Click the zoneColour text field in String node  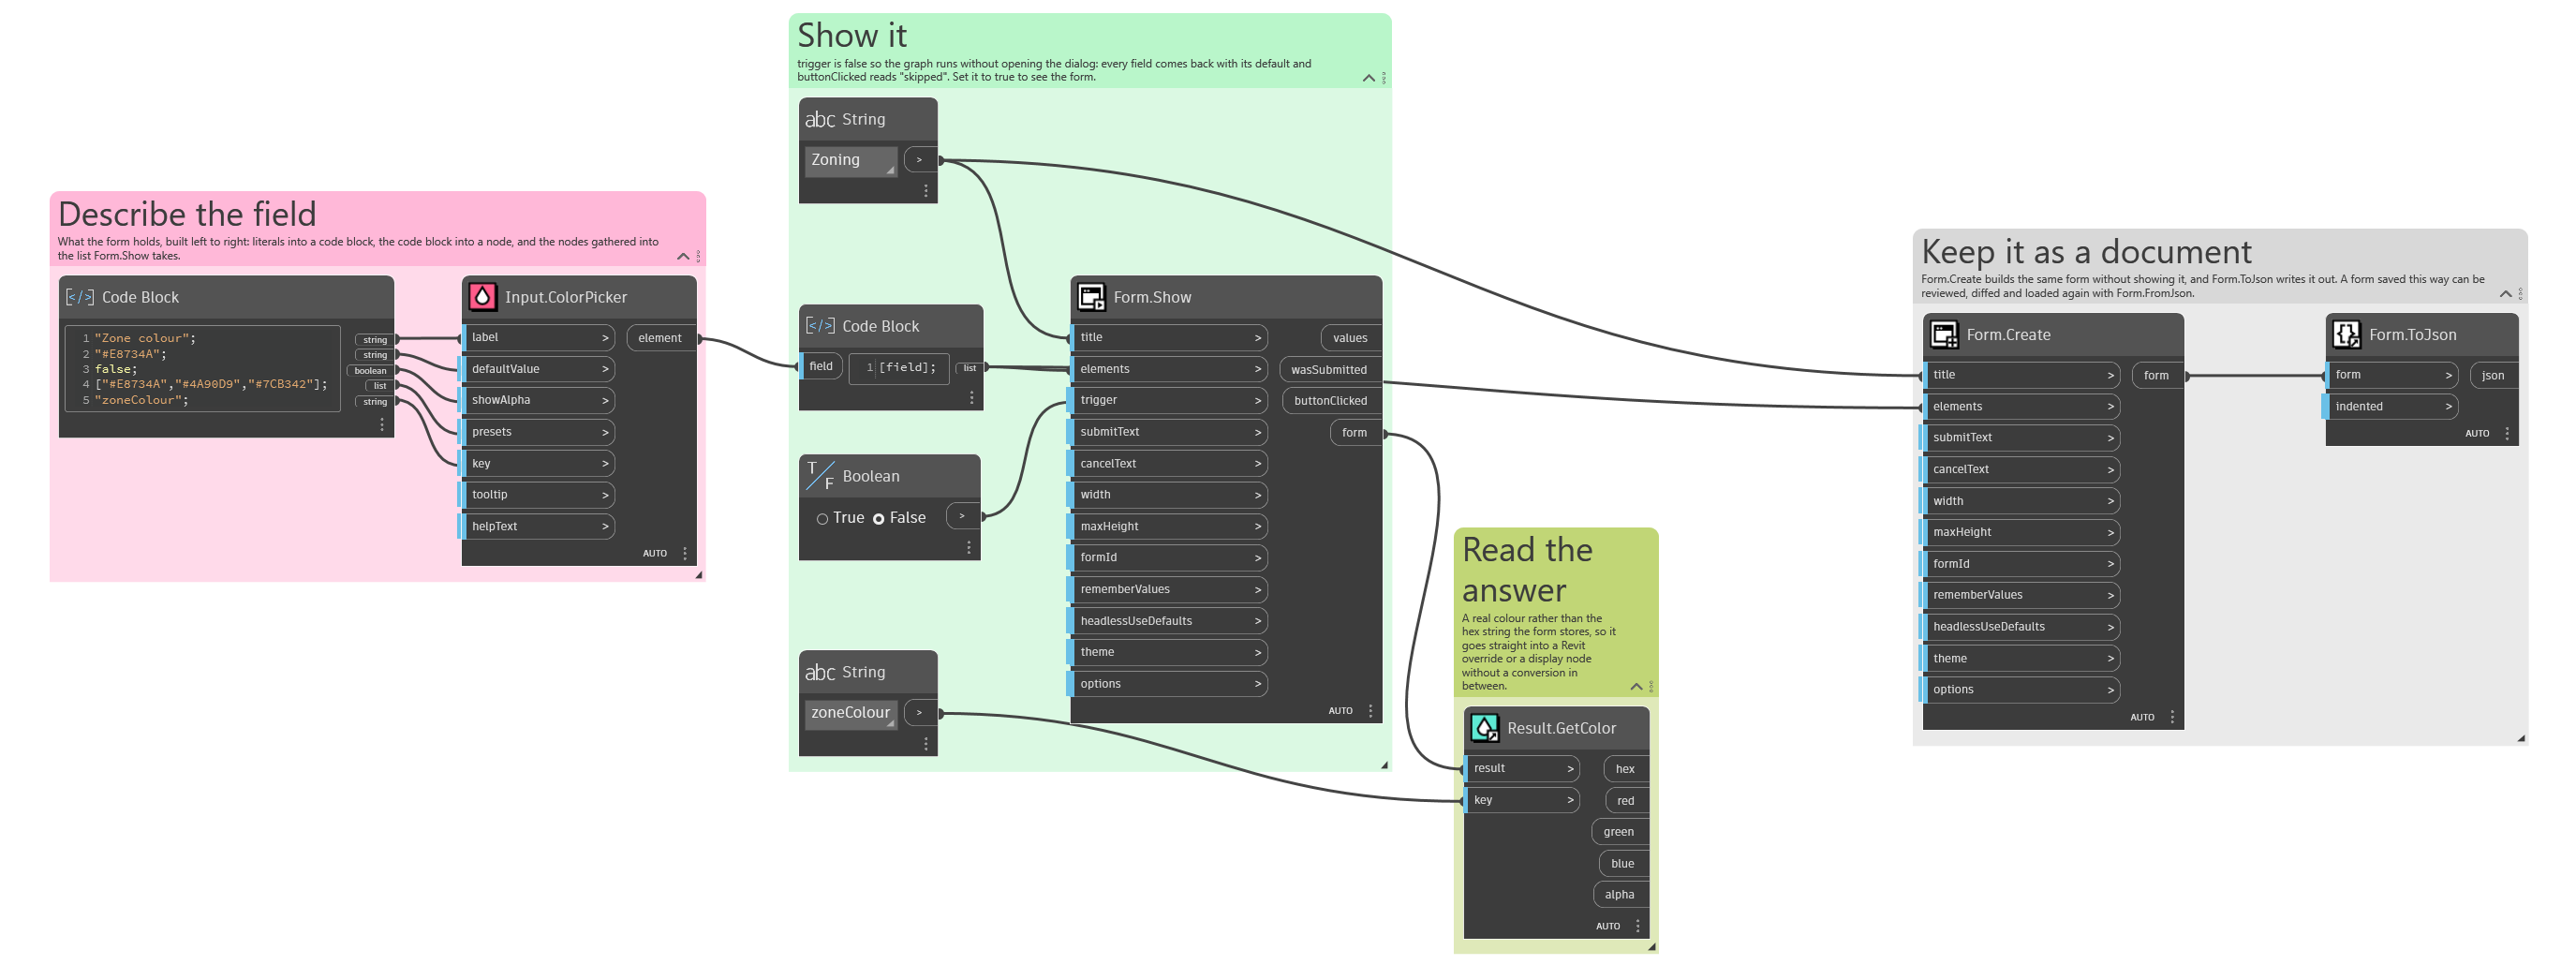coord(851,713)
